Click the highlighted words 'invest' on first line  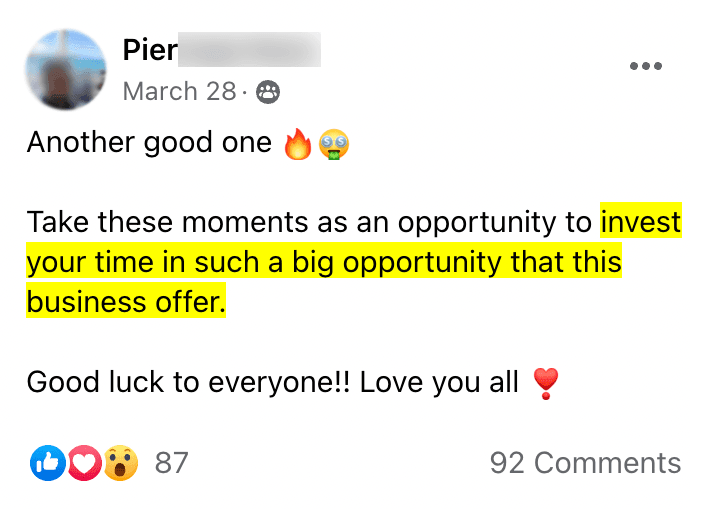[640, 222]
